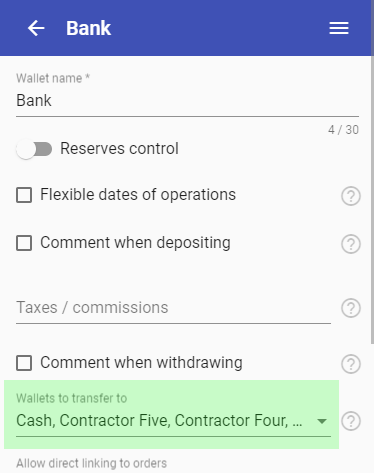Open the hamburger menu
374x473 pixels.
pos(339,28)
